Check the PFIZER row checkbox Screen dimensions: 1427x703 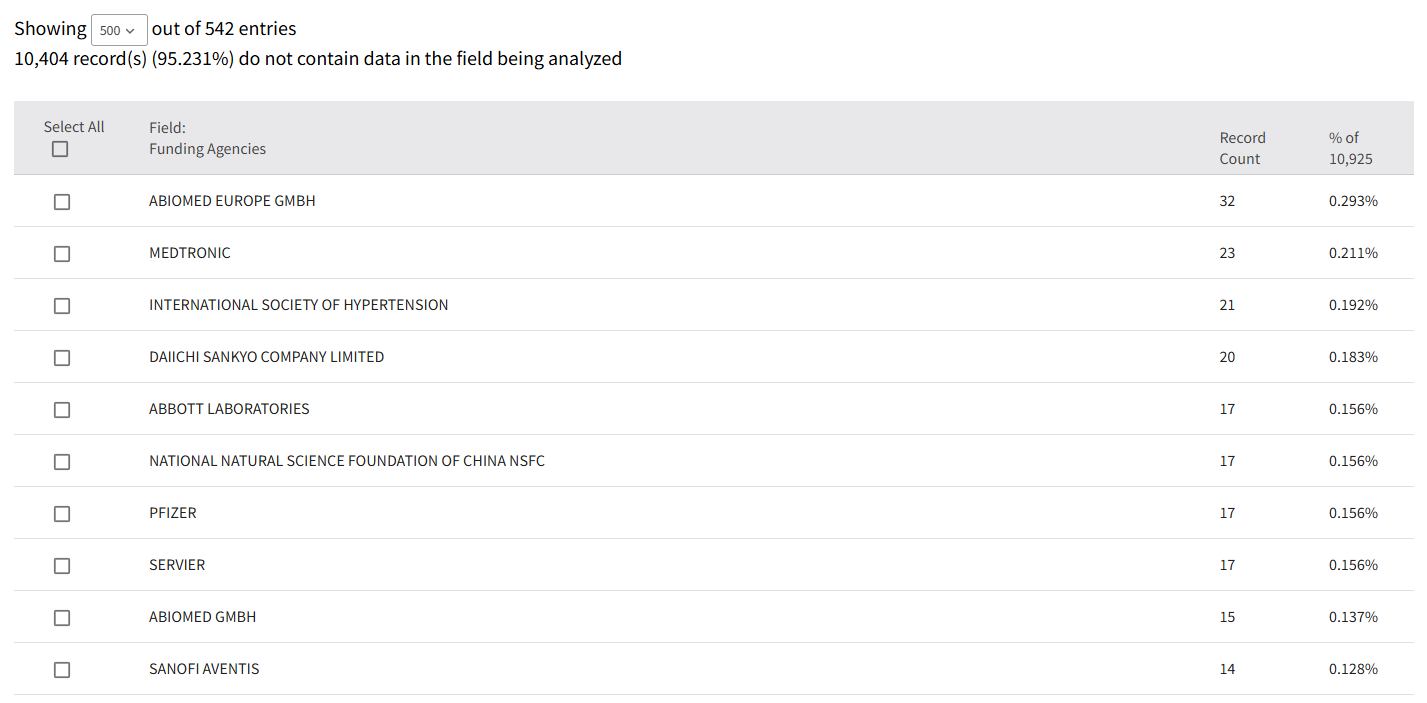click(x=62, y=514)
